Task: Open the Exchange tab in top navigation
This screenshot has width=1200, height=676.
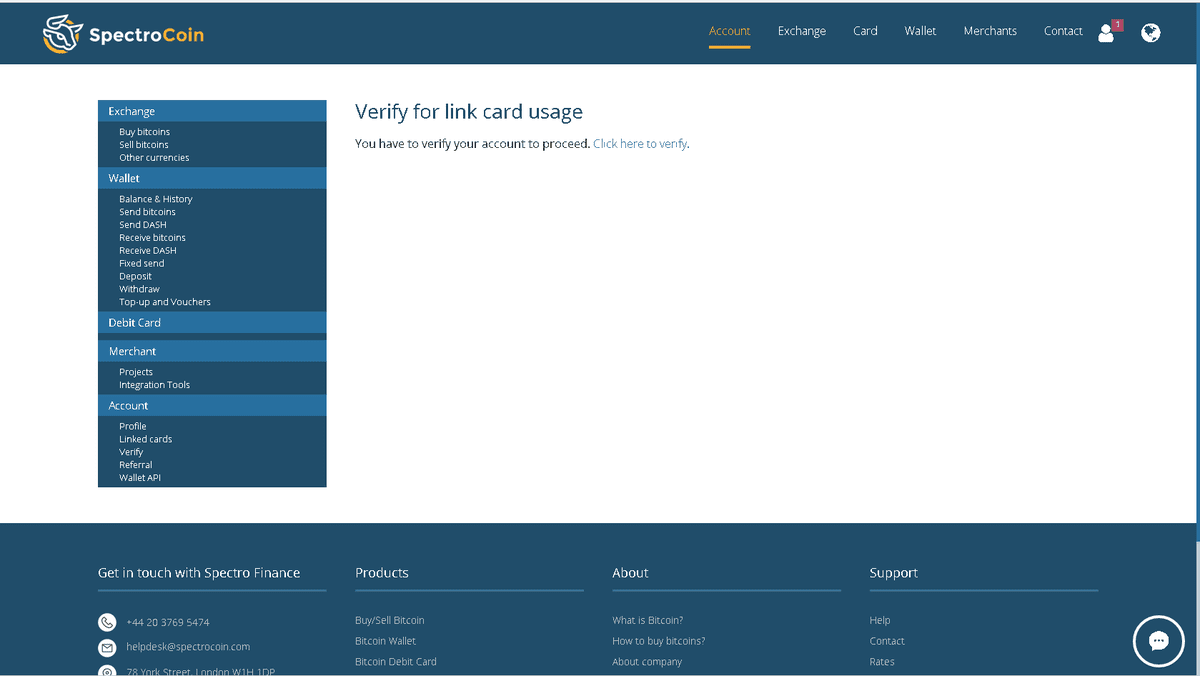Action: tap(801, 31)
